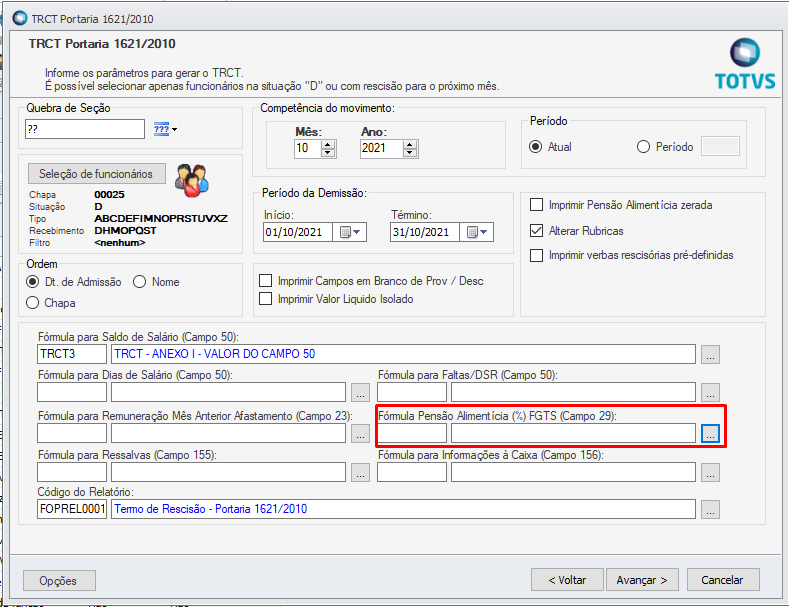The image size is (789, 607).
Task: Browse formula for Saldo de Salário lookup
Action: (x=710, y=354)
